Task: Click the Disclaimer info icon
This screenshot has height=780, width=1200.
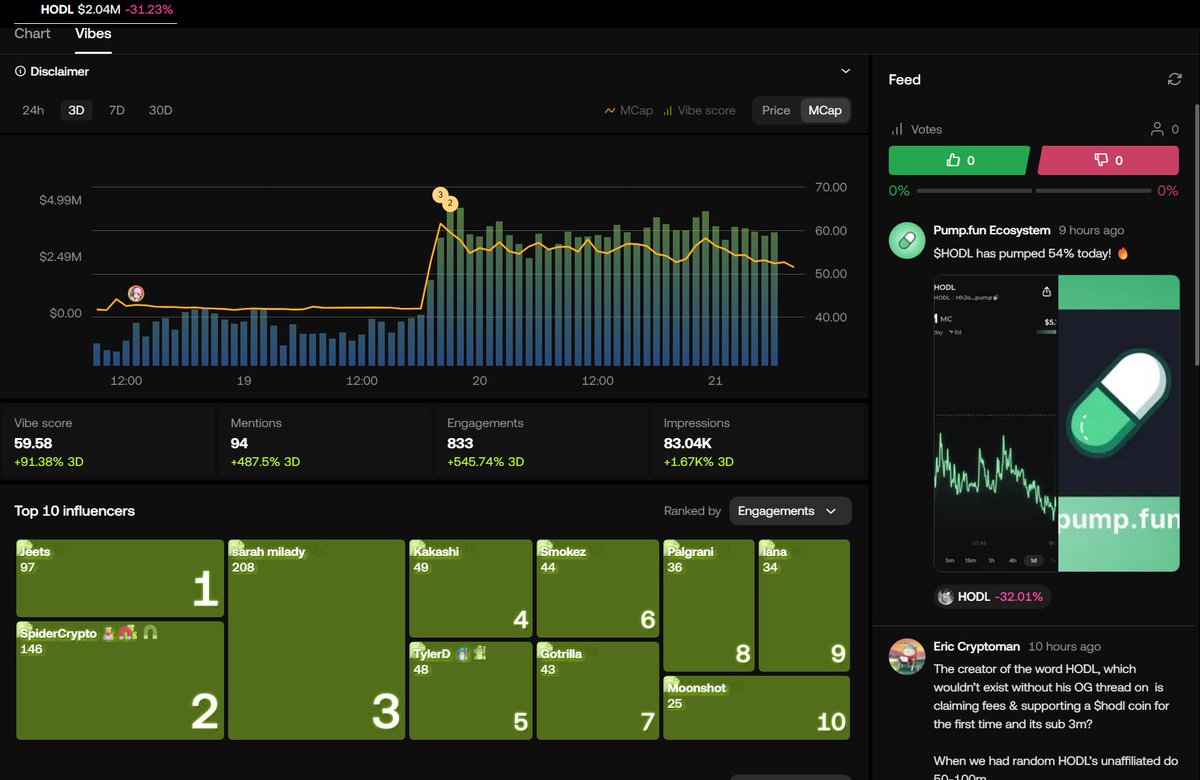Action: [20, 72]
